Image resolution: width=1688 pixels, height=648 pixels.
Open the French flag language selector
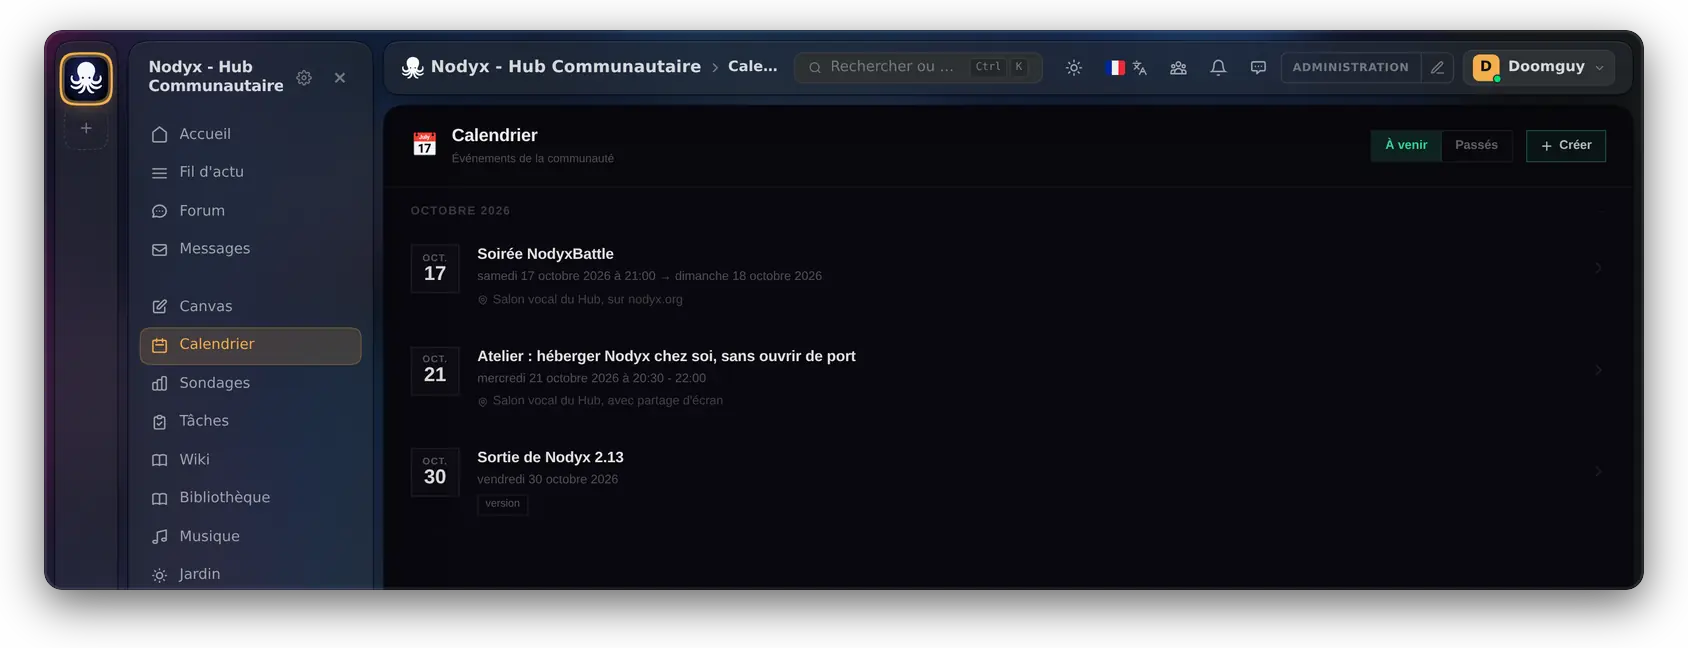click(1127, 68)
